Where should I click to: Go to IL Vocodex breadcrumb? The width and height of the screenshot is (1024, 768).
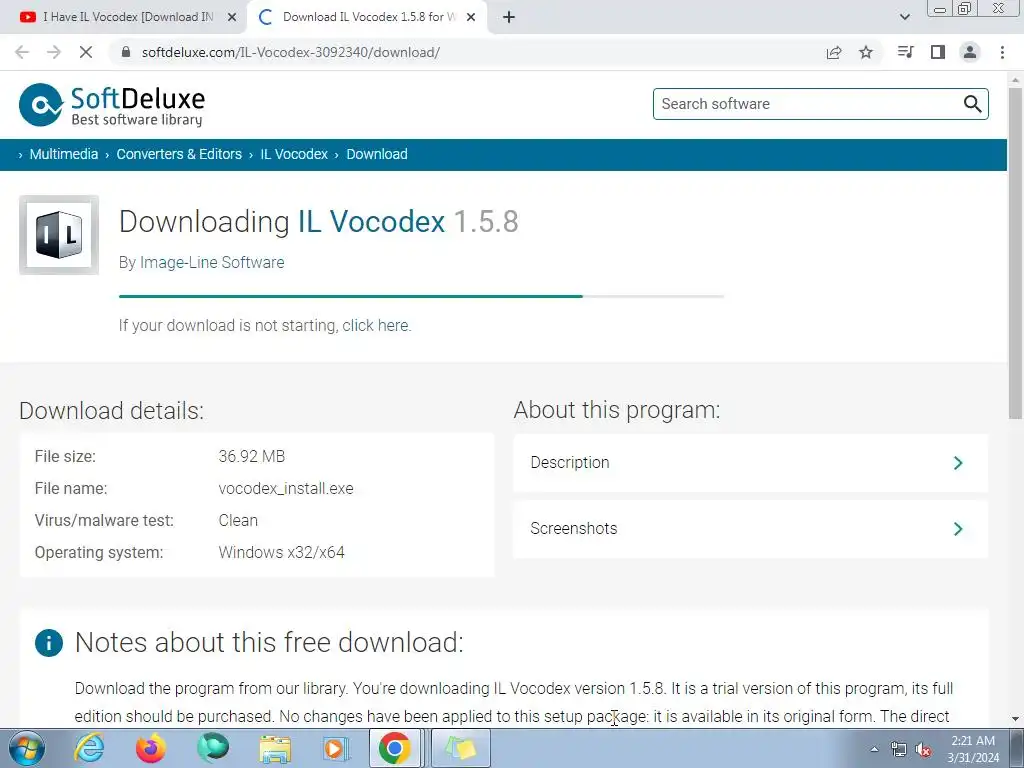click(294, 154)
